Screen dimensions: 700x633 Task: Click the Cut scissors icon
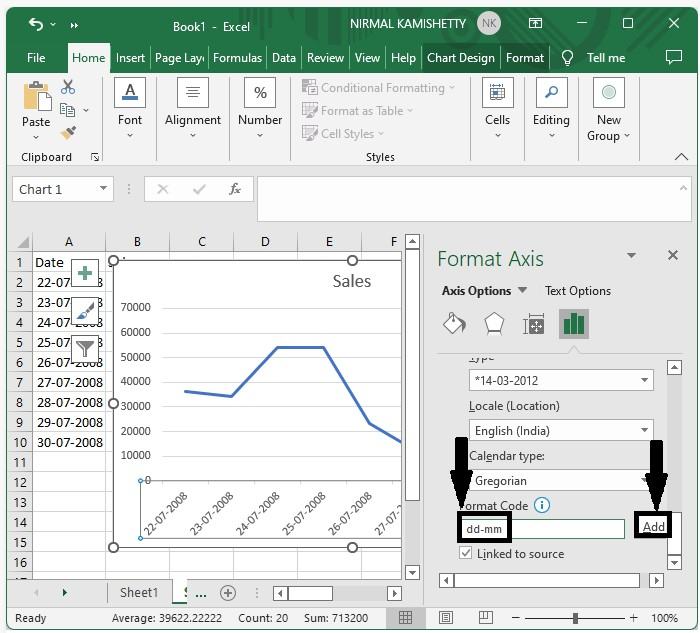(x=68, y=88)
